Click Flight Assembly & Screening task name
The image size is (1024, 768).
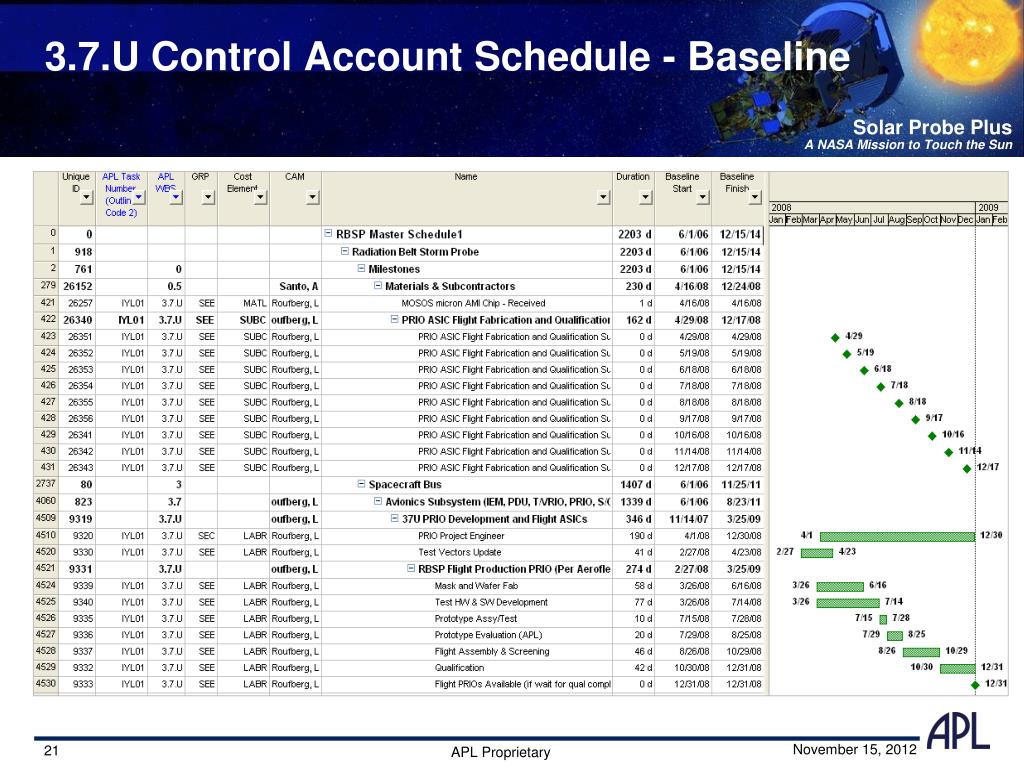click(x=492, y=651)
